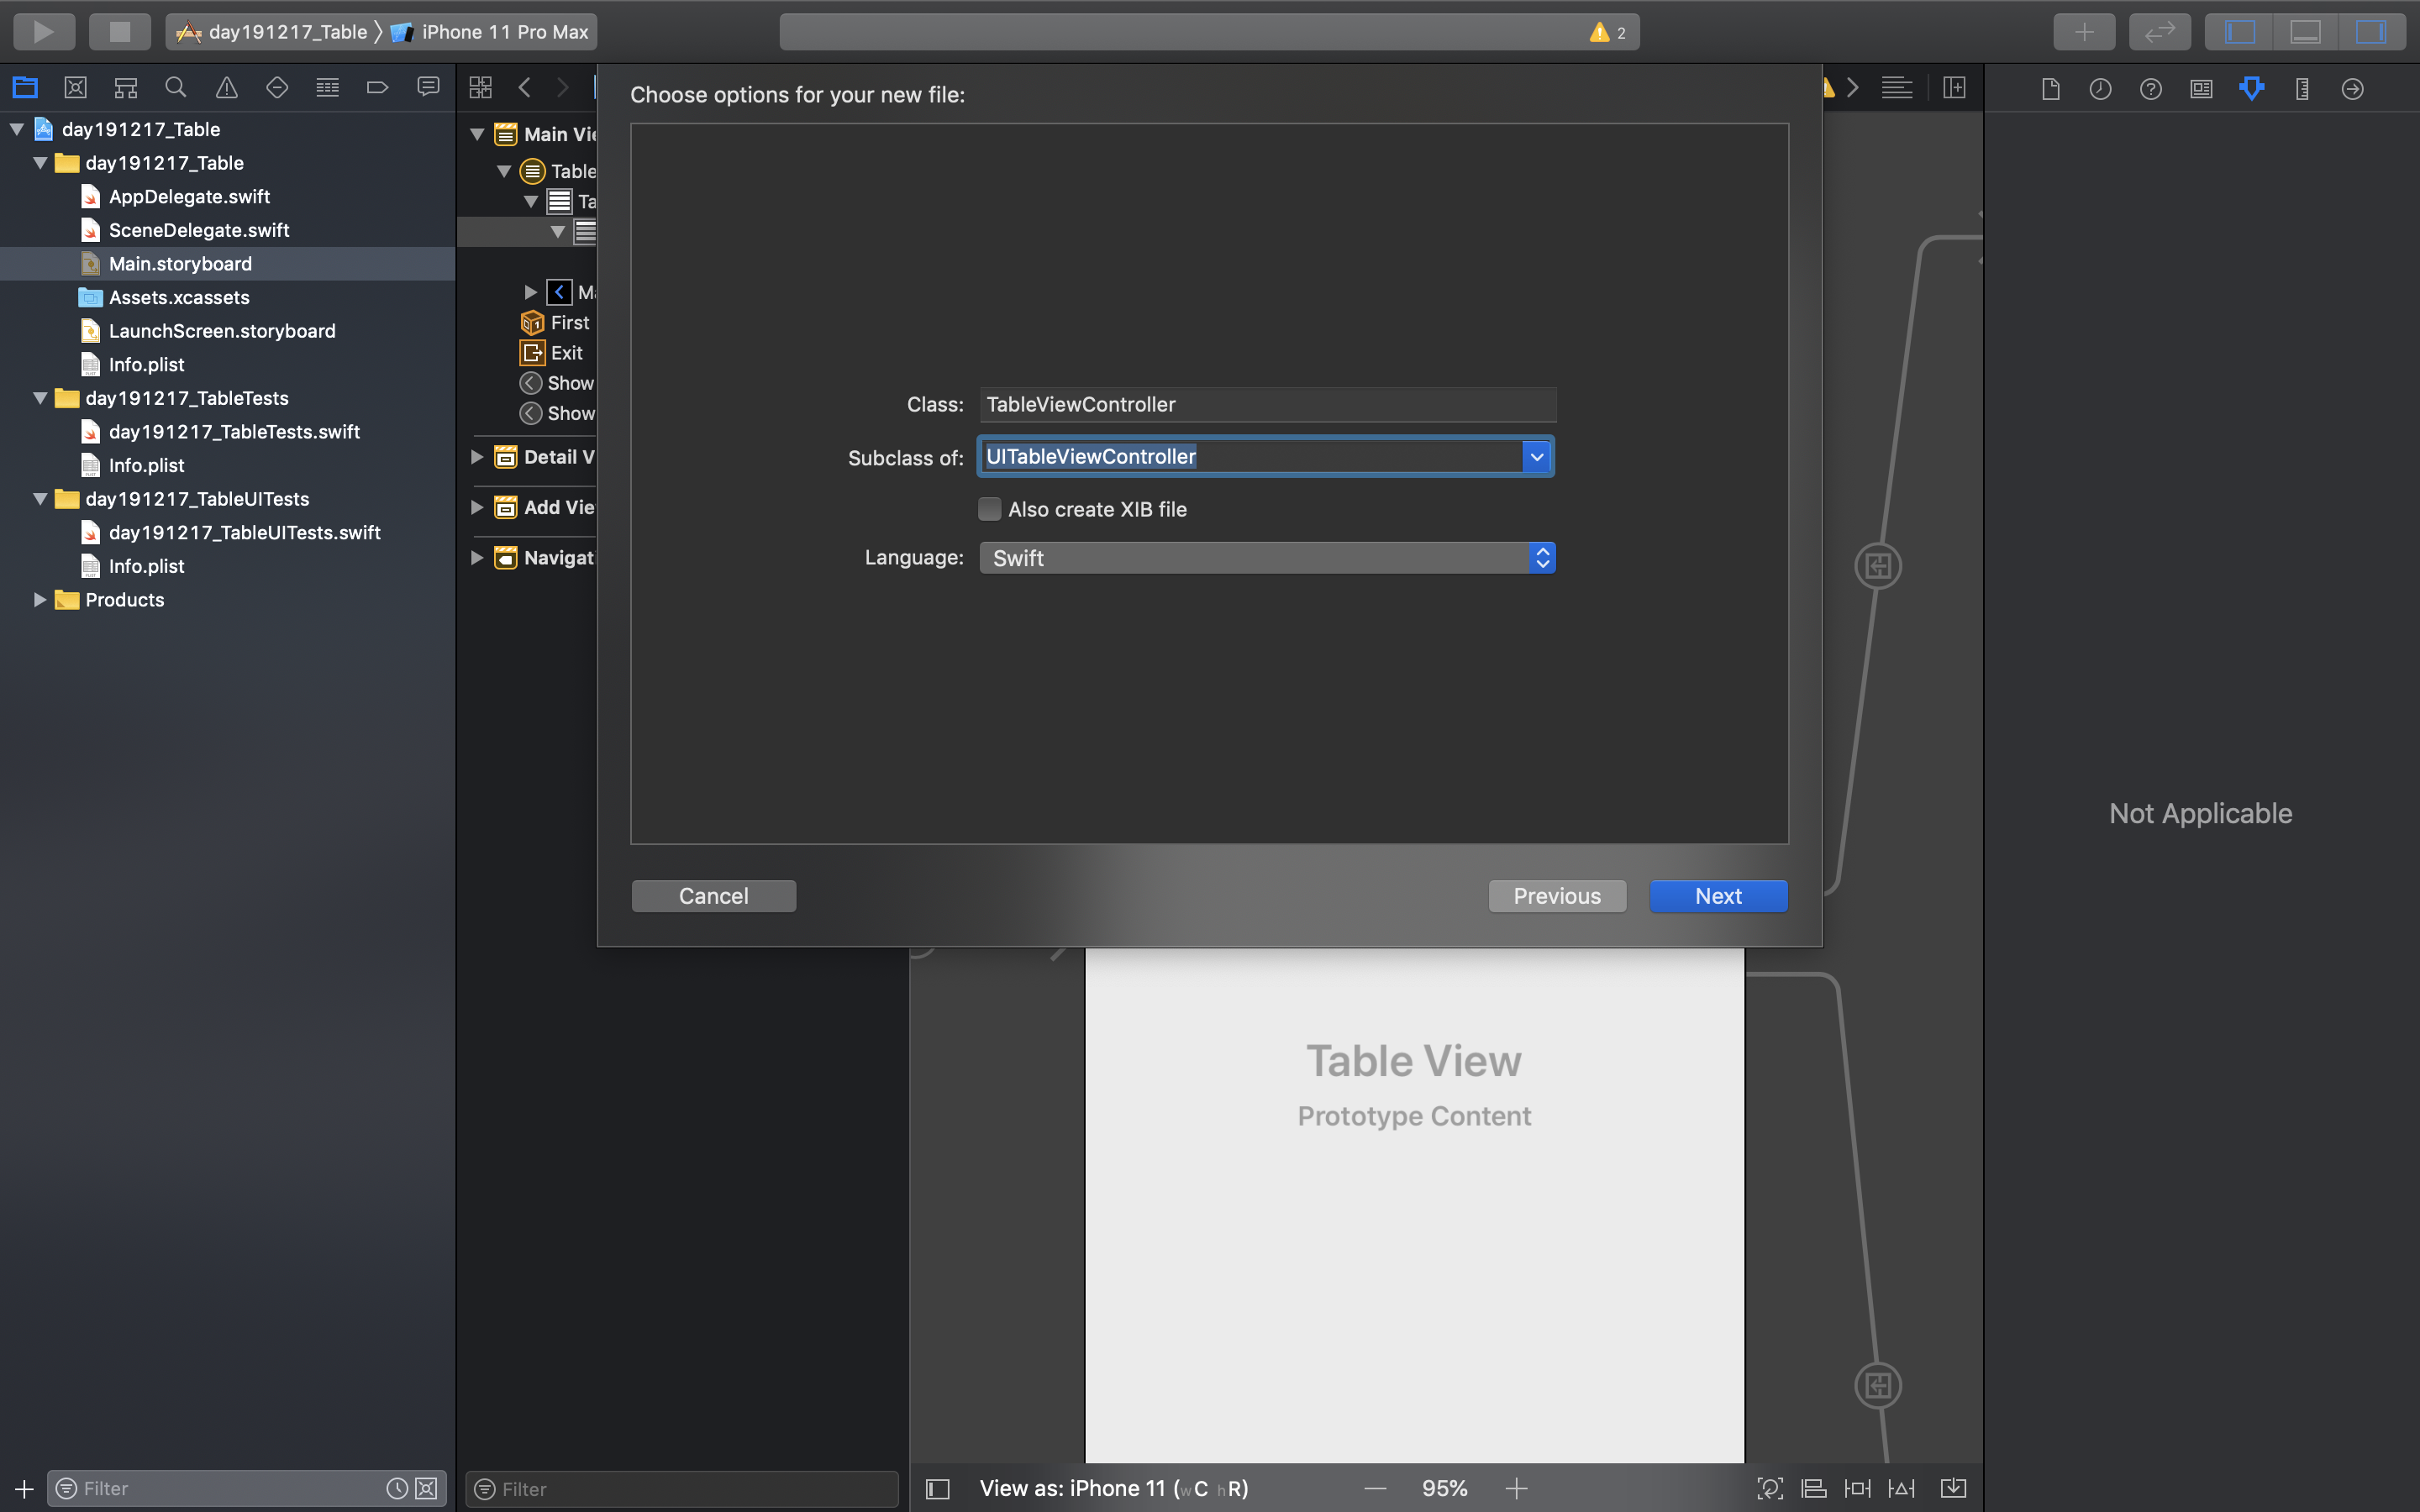The height and width of the screenshot is (1512, 2420).
Task: Open the Source Control navigator icon
Action: tap(75, 88)
